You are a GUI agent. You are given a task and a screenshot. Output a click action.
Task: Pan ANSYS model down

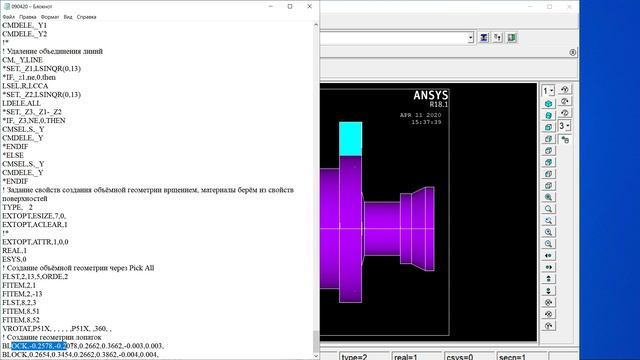(x=548, y=291)
